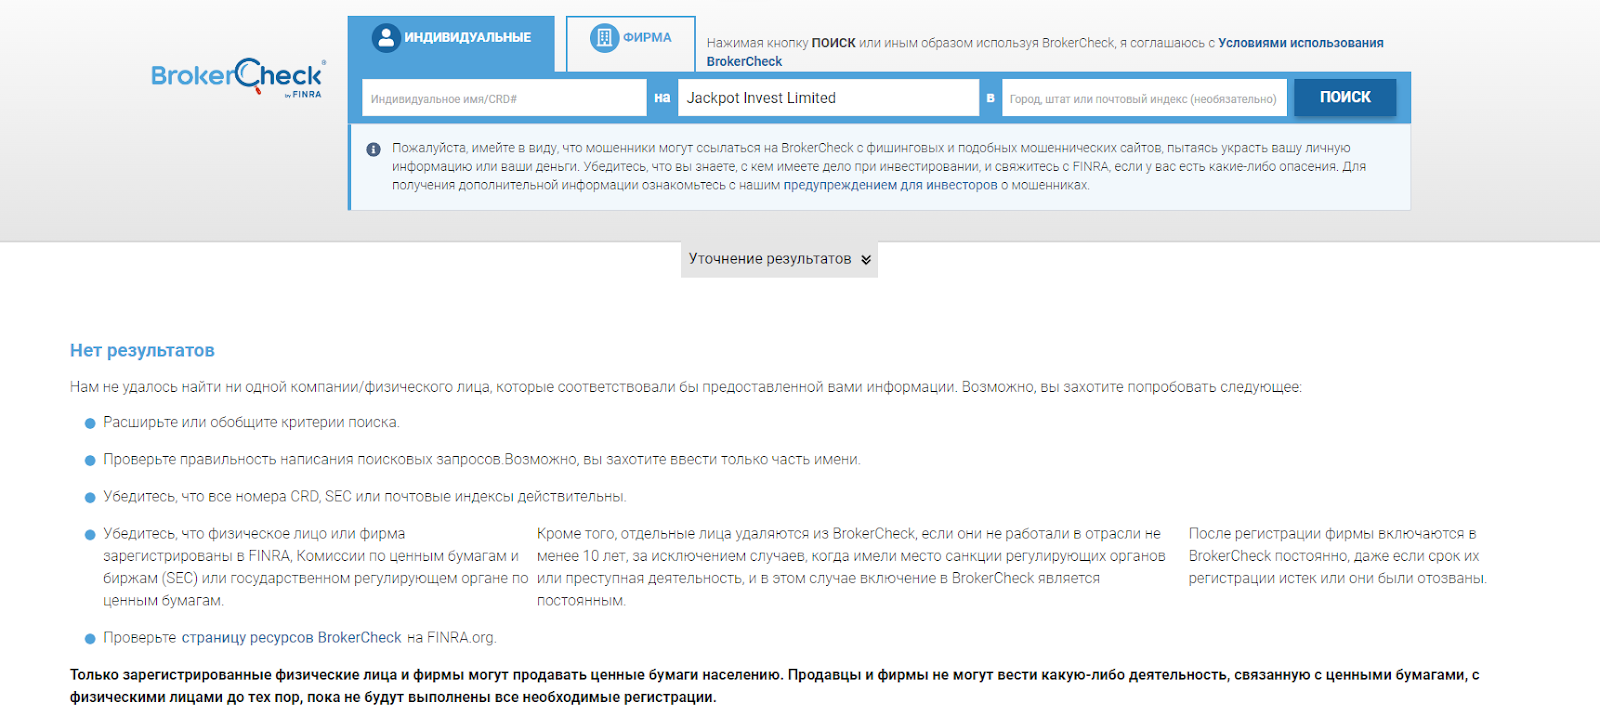Image resolution: width=1600 pixels, height=716 pixels.
Task: Click the text about номера CRD, SEC
Action: [x=365, y=497]
